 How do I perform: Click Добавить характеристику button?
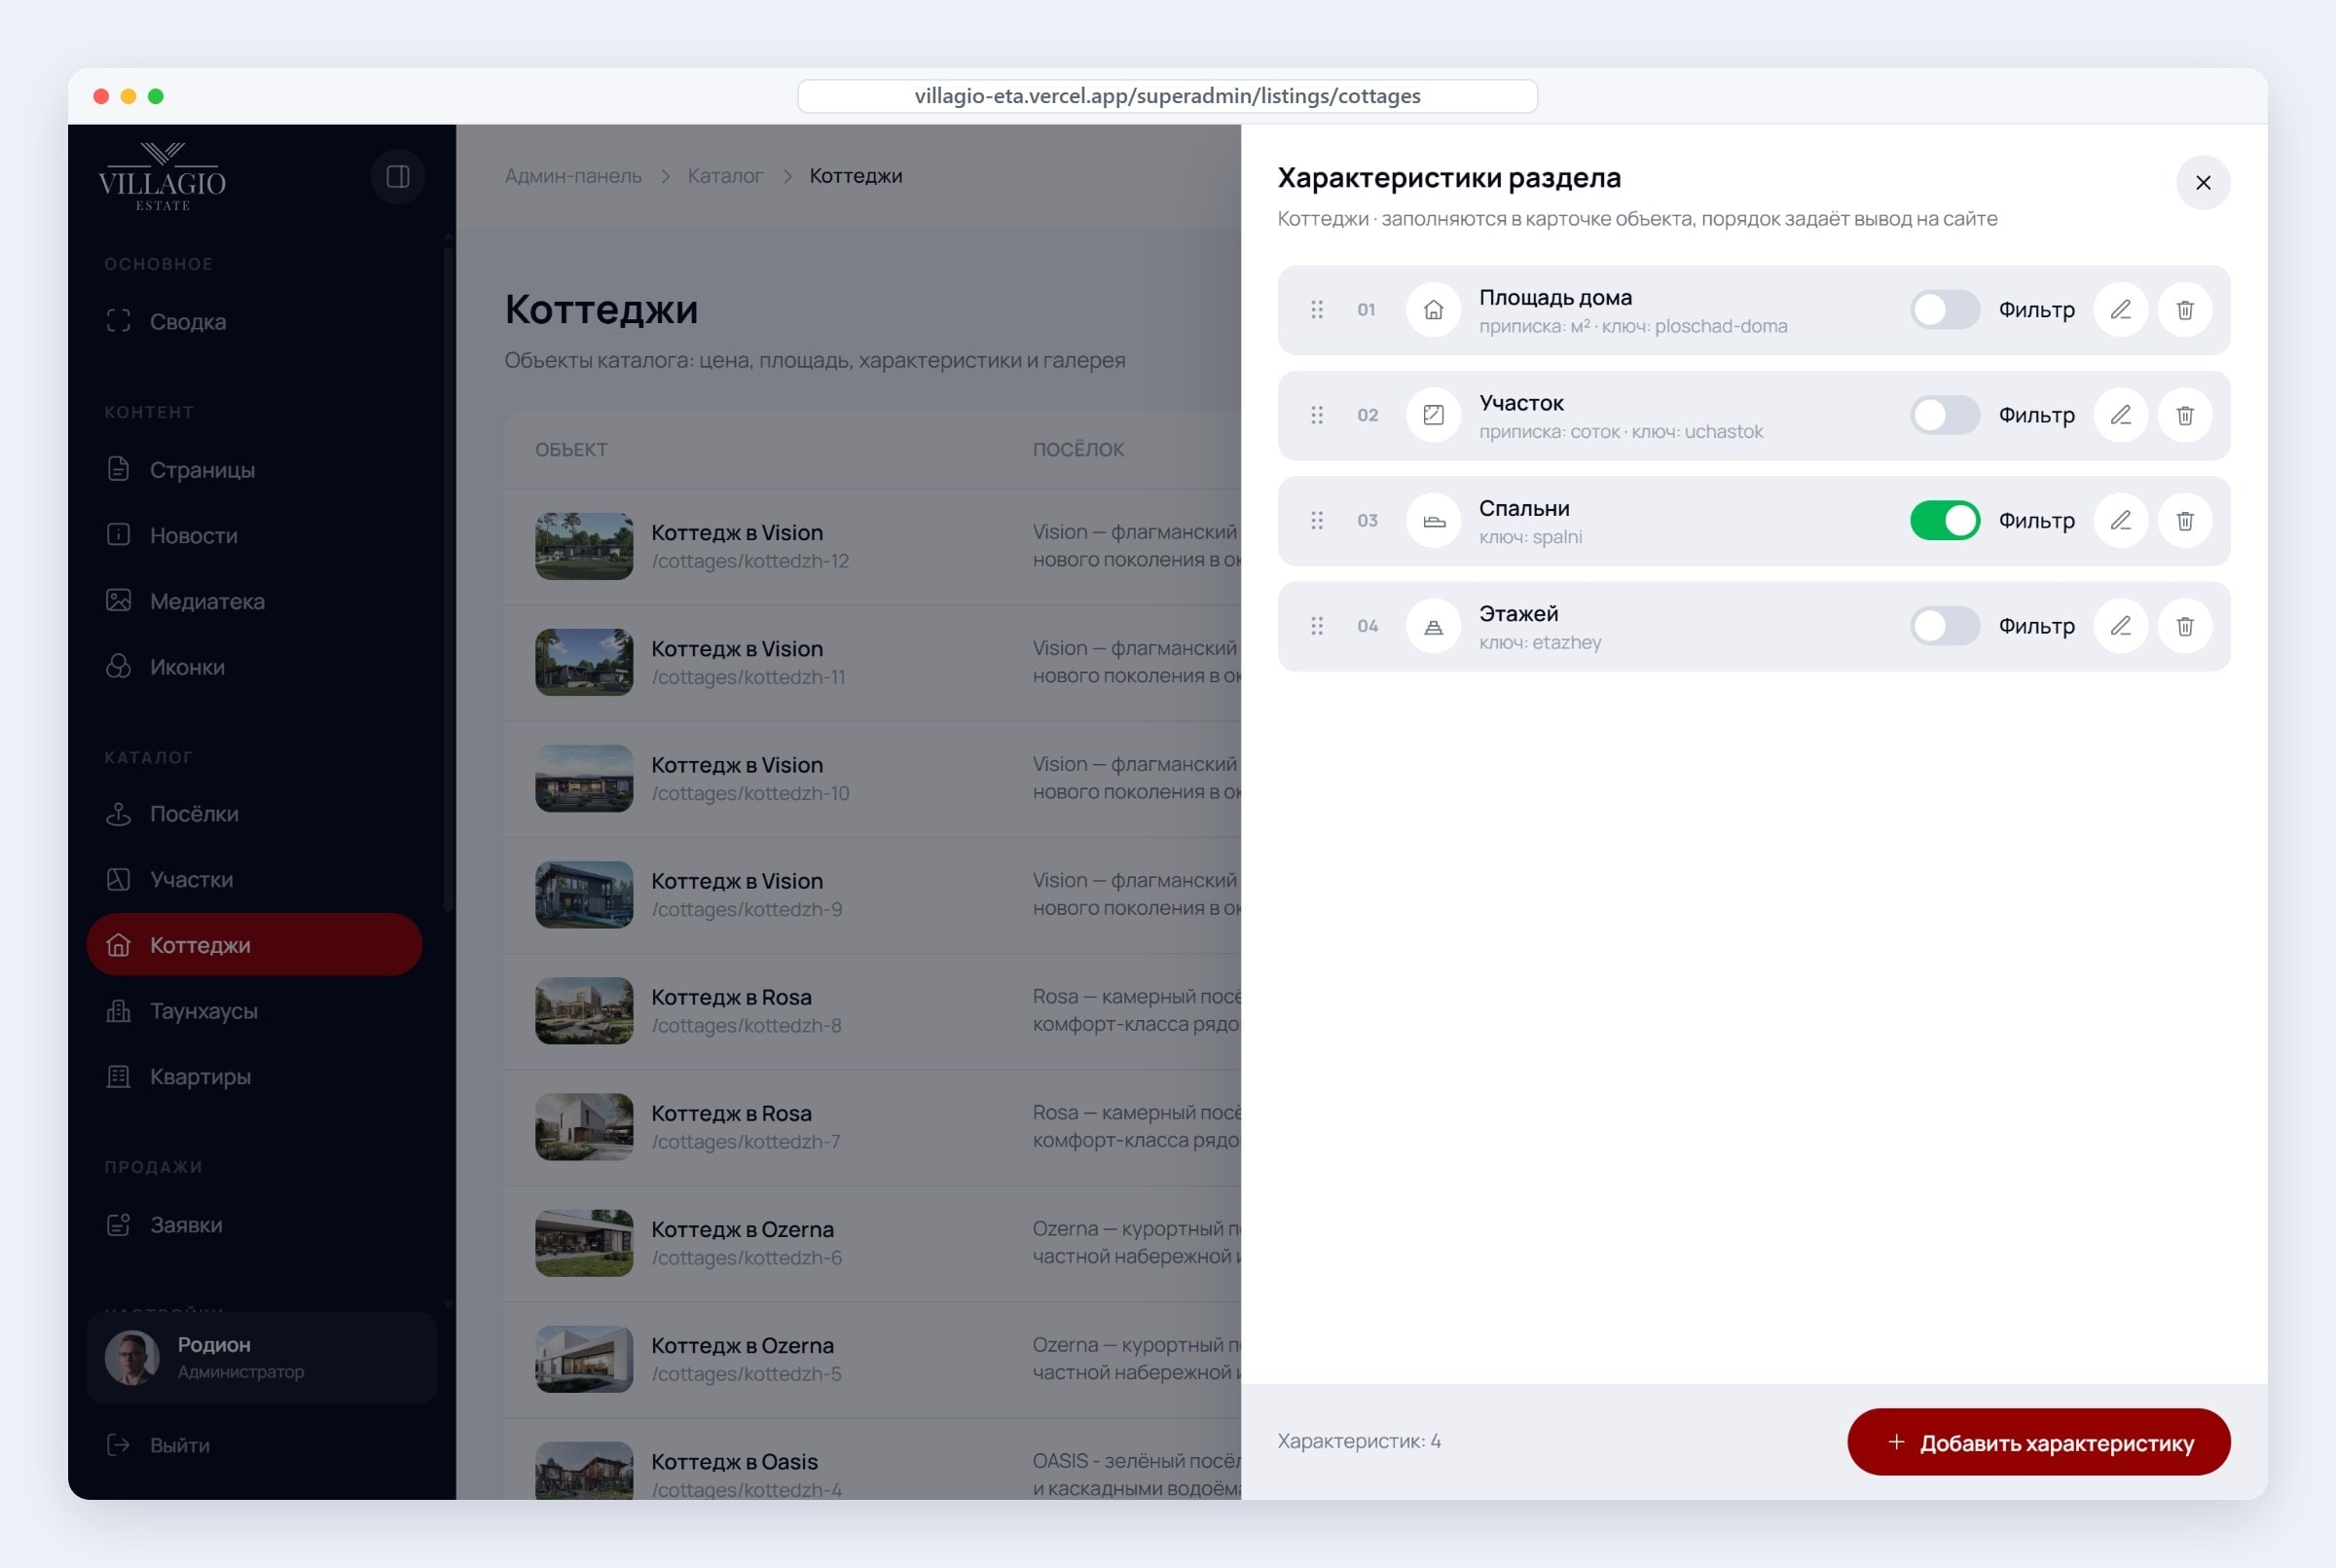[2038, 1442]
